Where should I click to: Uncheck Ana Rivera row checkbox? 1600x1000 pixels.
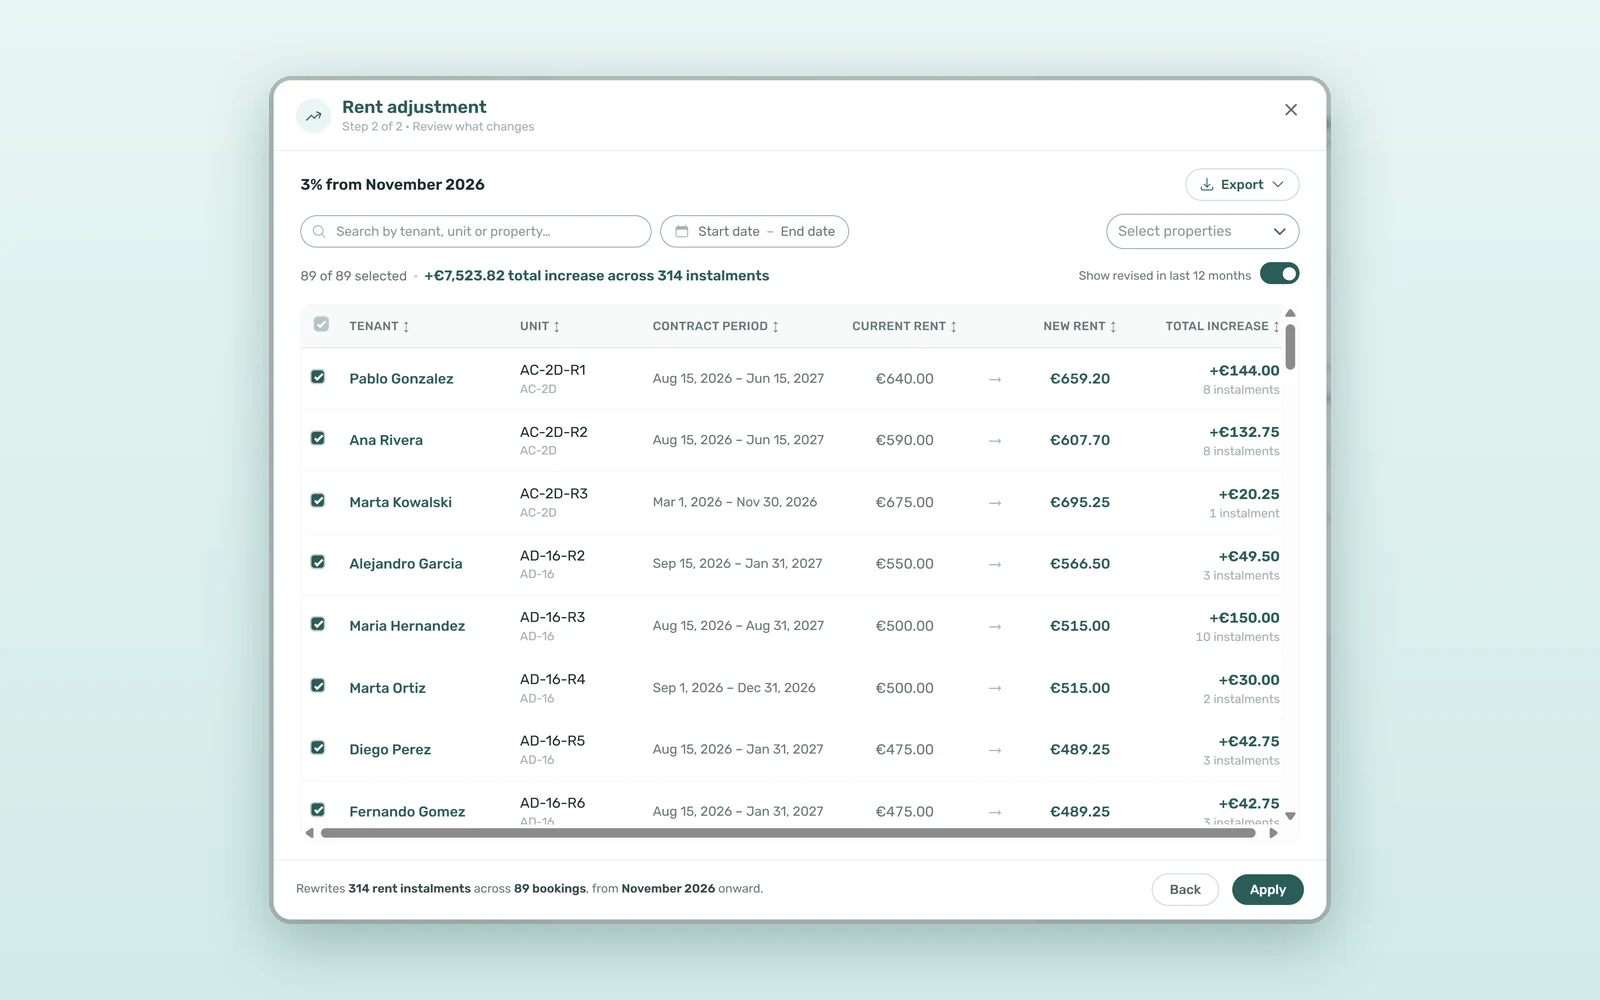click(318, 438)
